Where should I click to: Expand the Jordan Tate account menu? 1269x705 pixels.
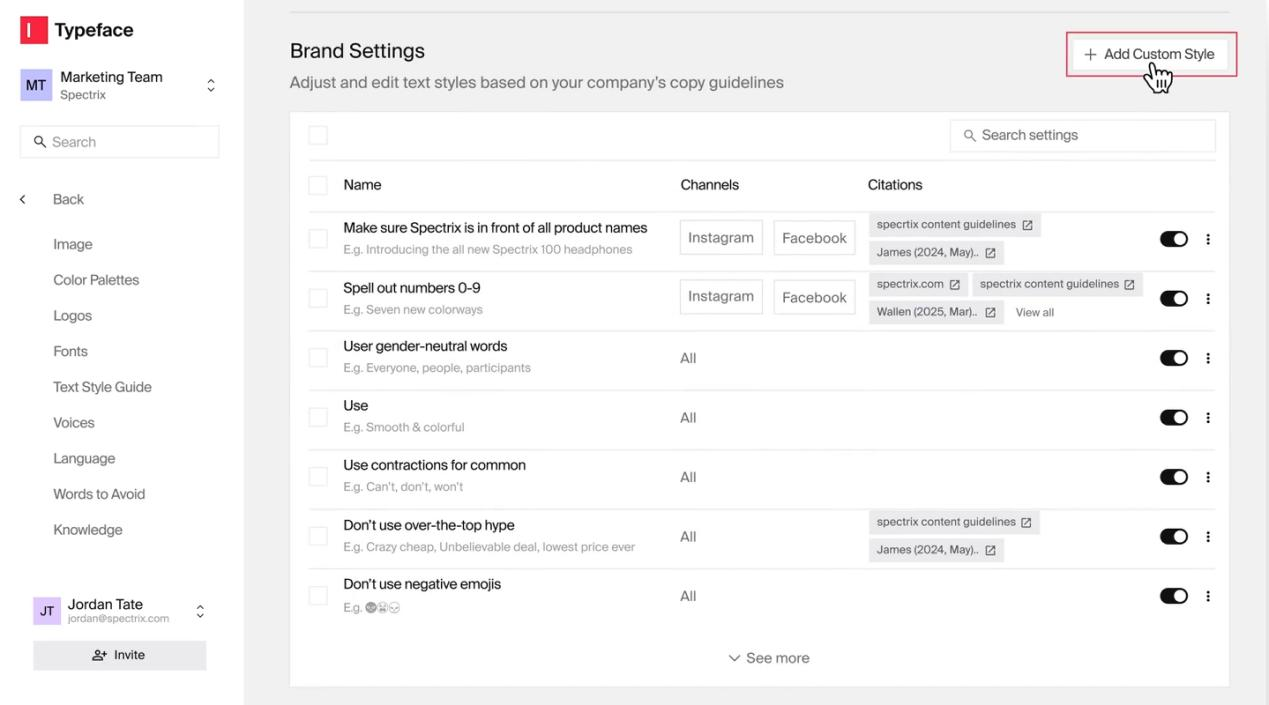point(200,611)
